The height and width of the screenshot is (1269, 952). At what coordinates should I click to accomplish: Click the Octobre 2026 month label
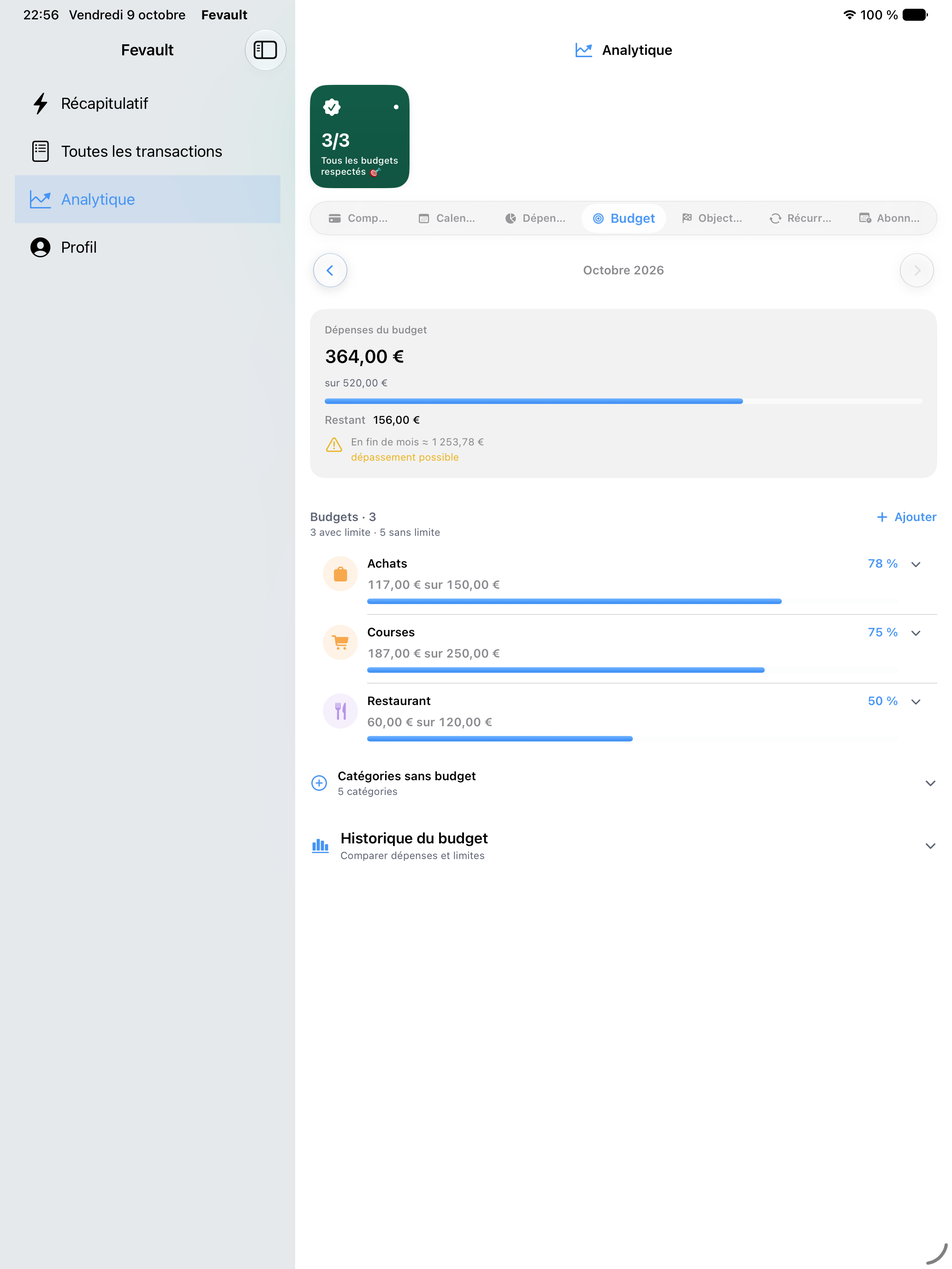click(623, 270)
